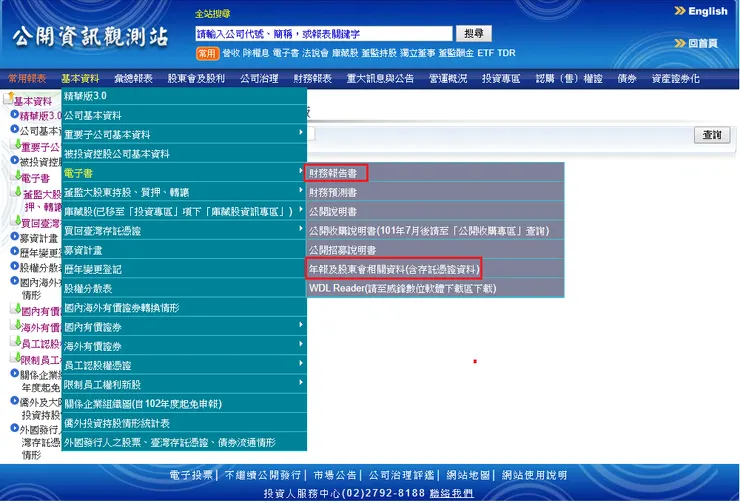This screenshot has width=740, height=503.
Task: Click the 查詢 button
Action: click(712, 135)
